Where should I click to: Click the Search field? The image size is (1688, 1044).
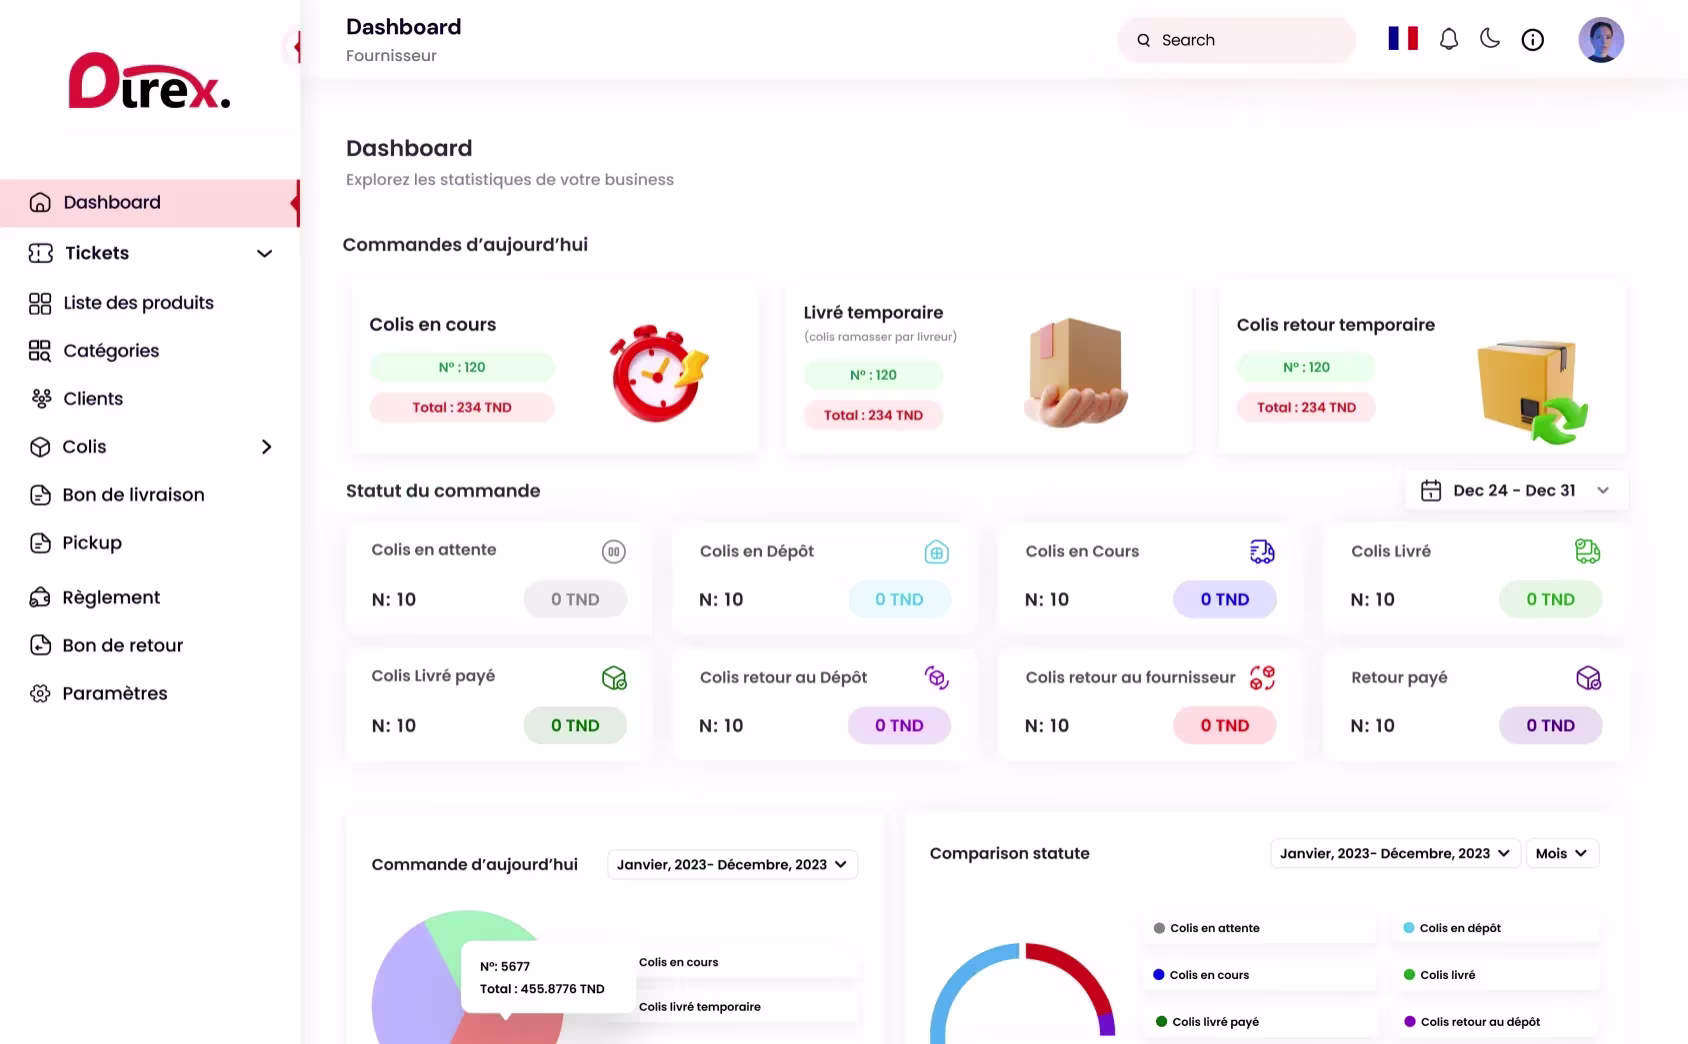pyautogui.click(x=1236, y=40)
